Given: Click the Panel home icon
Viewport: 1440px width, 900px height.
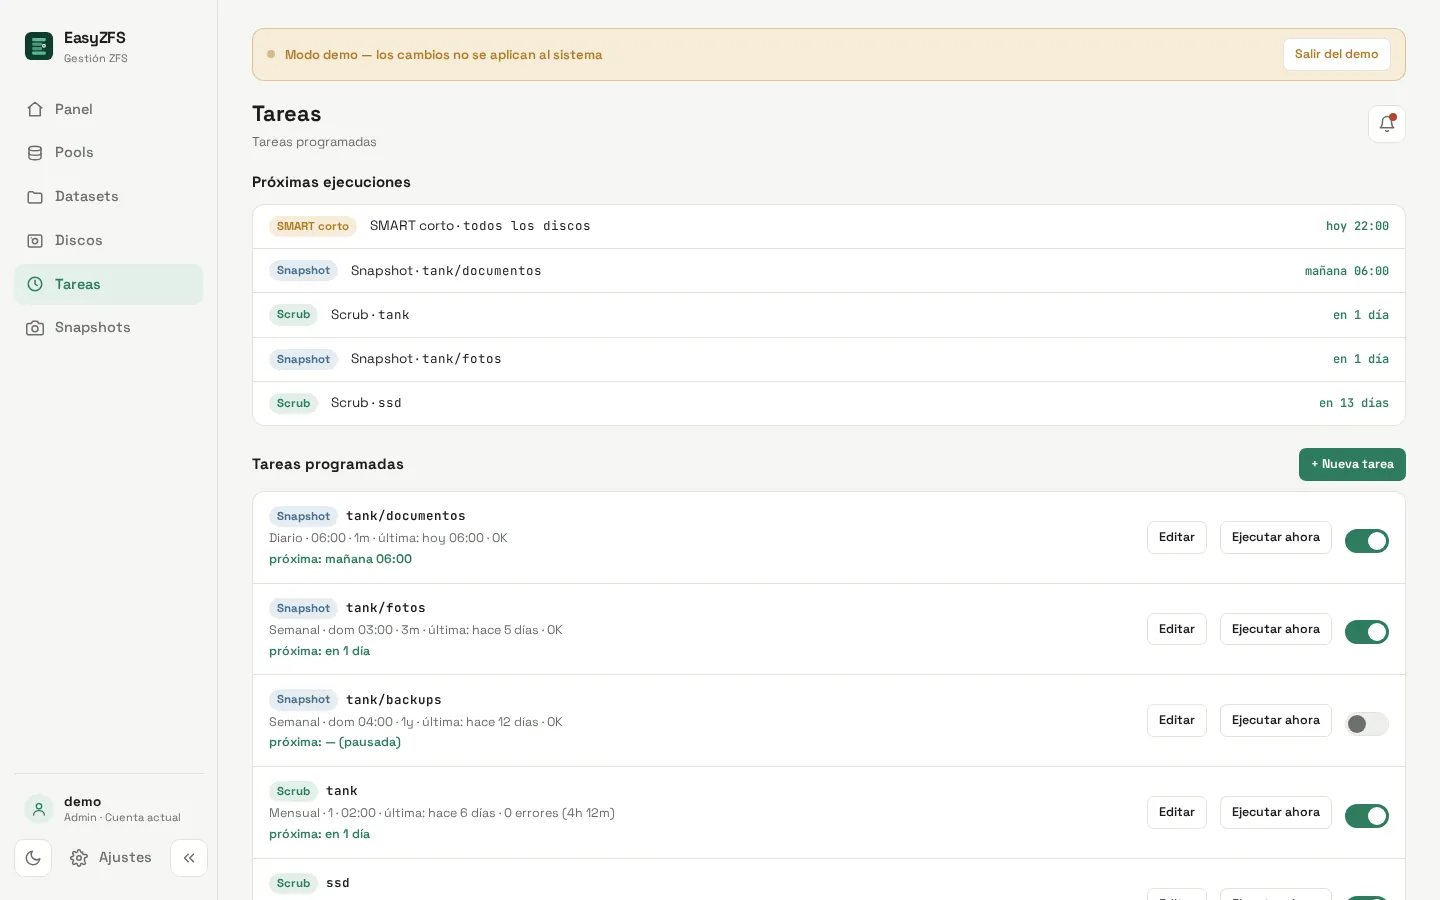Looking at the screenshot, I should (x=35, y=109).
